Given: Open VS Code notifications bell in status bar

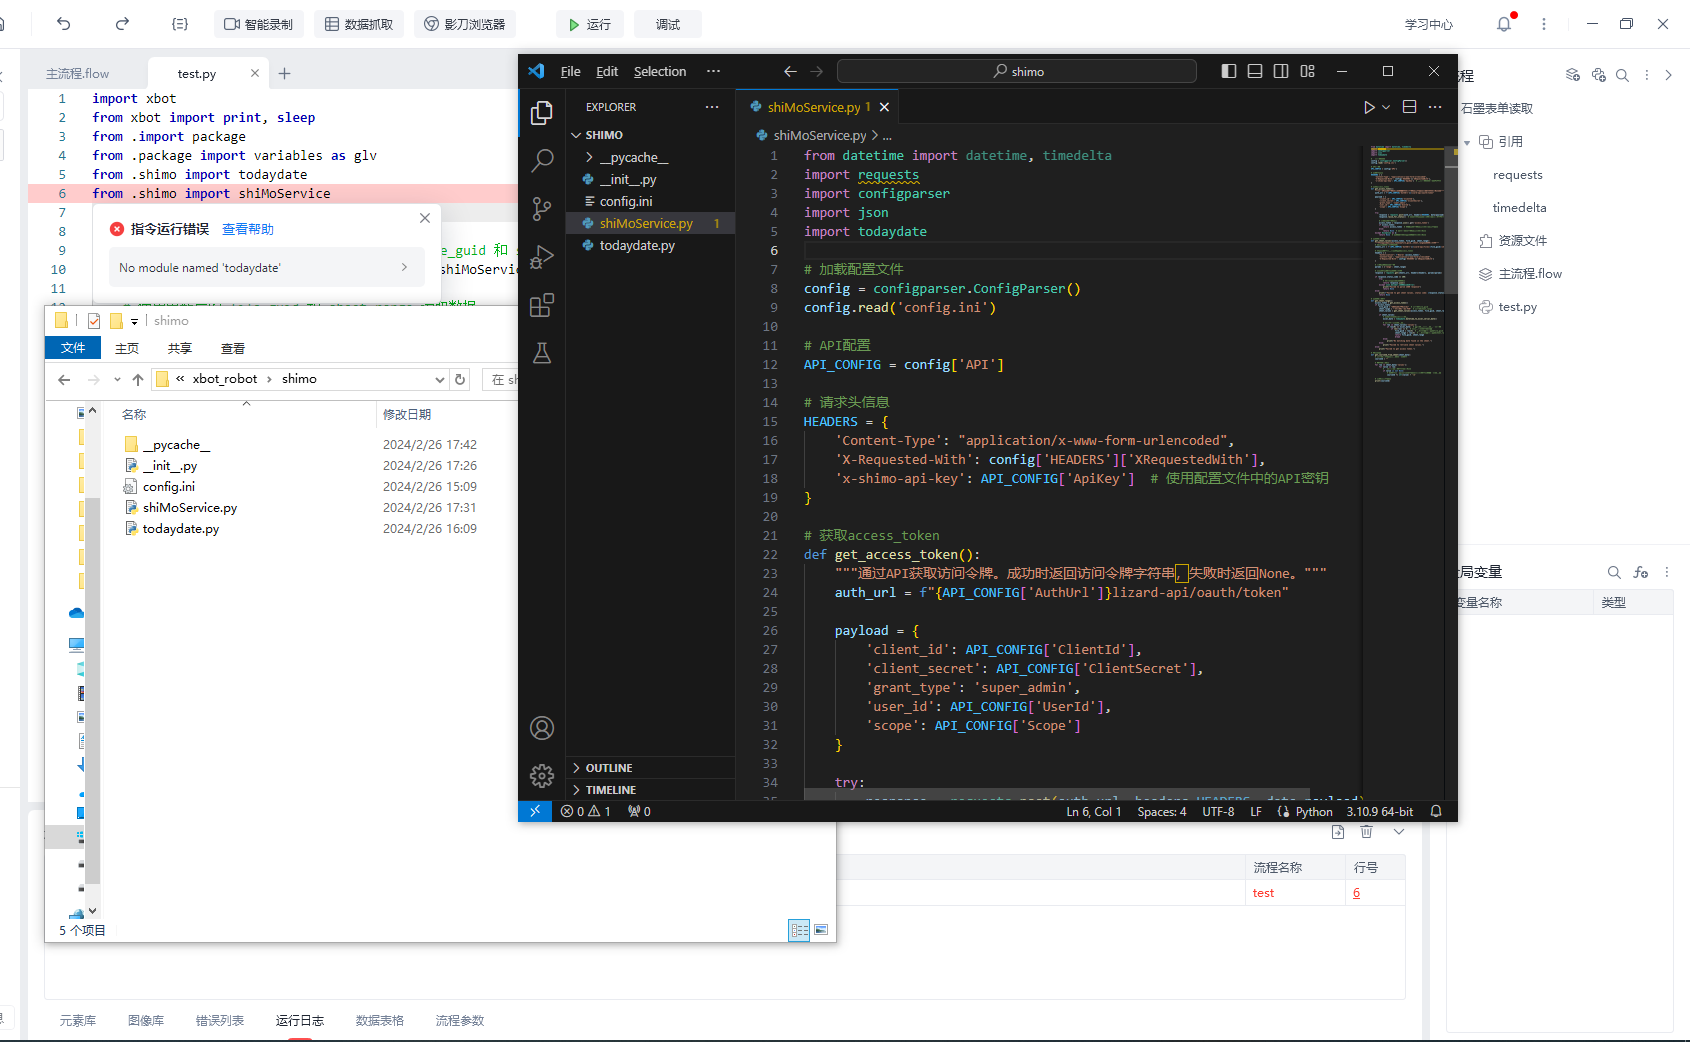Looking at the screenshot, I should (1436, 811).
